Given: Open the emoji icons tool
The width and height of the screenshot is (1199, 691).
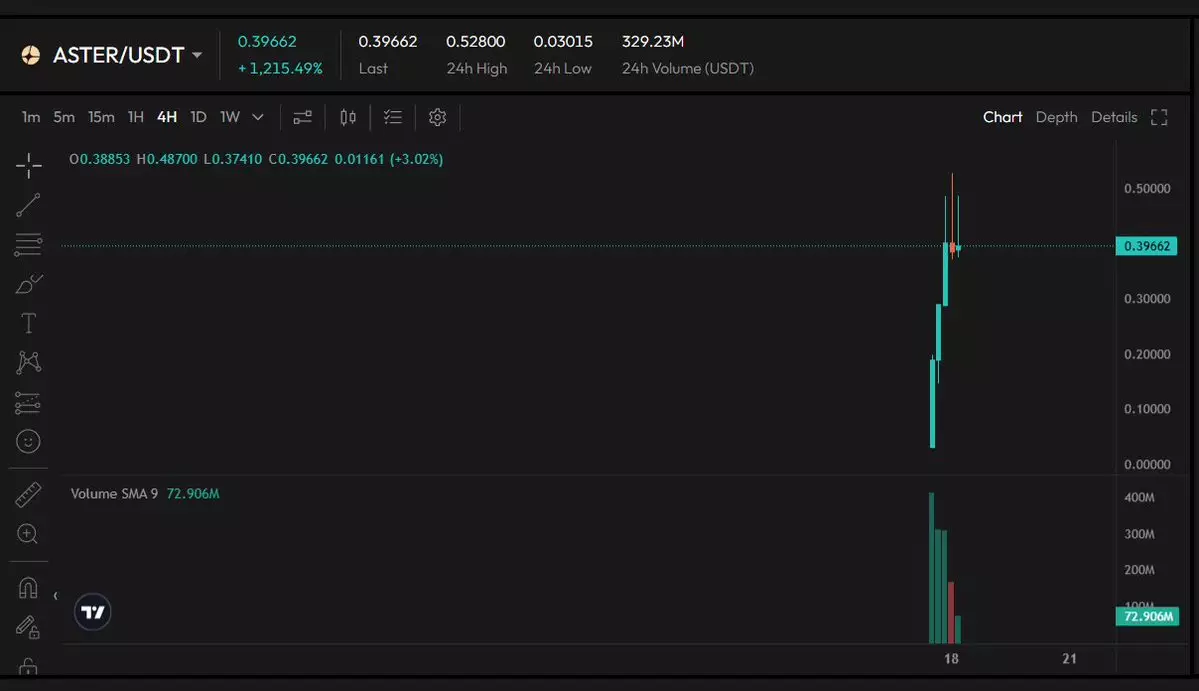Looking at the screenshot, I should pos(28,441).
